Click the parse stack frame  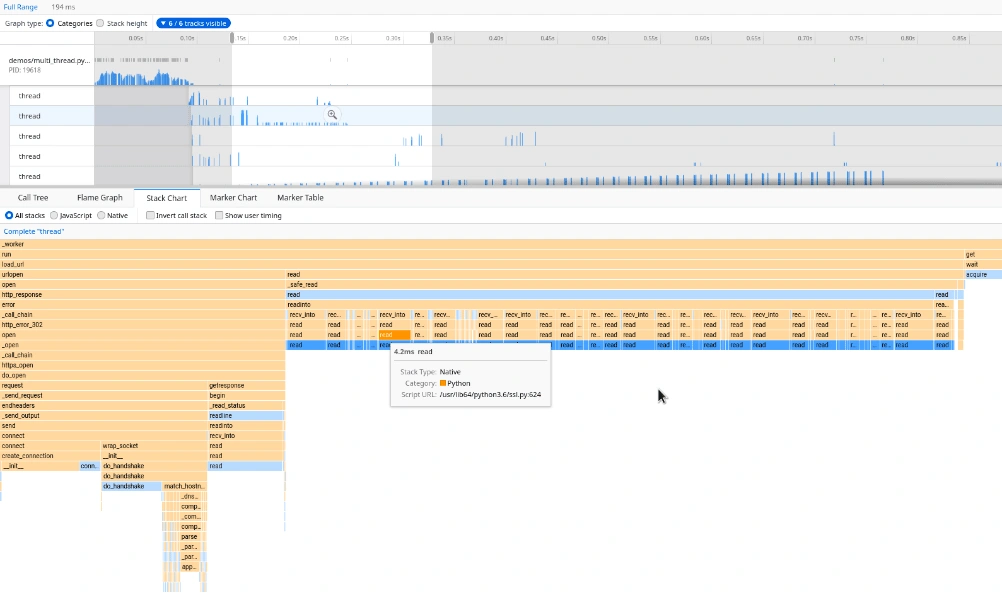point(189,537)
